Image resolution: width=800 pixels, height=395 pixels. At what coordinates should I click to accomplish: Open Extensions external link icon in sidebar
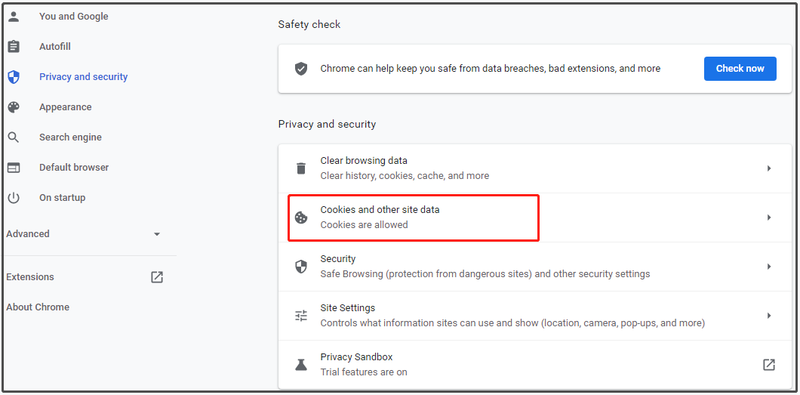click(x=157, y=277)
